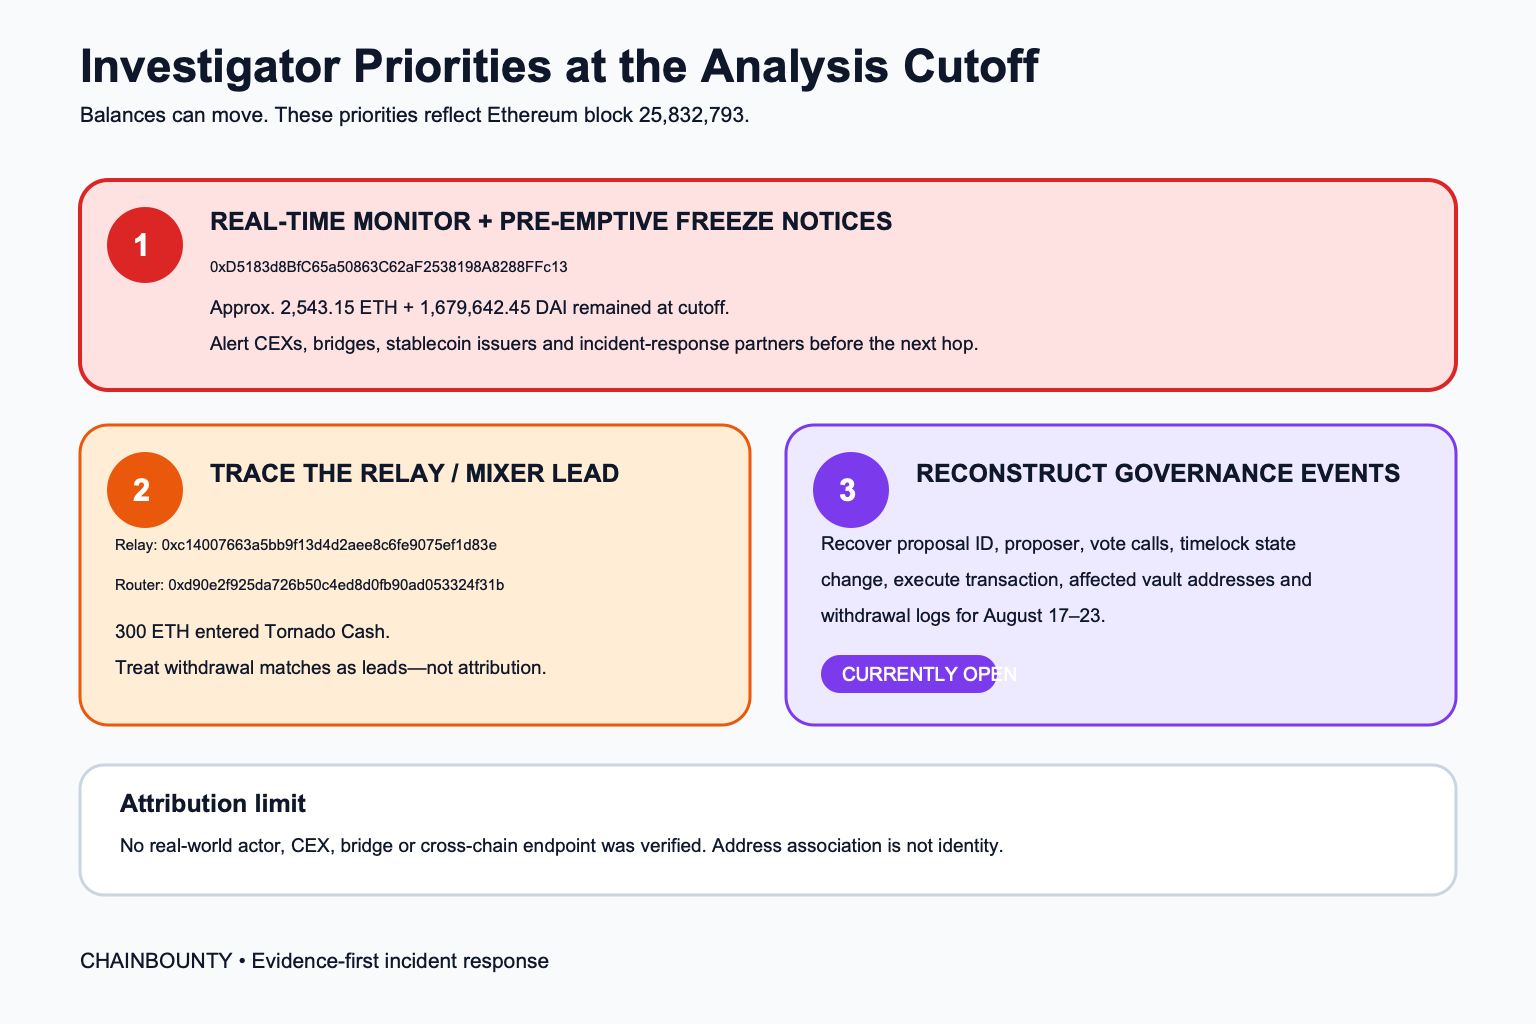
Task: Select the Relay address 0xc14007663a5b
Action: pos(306,545)
